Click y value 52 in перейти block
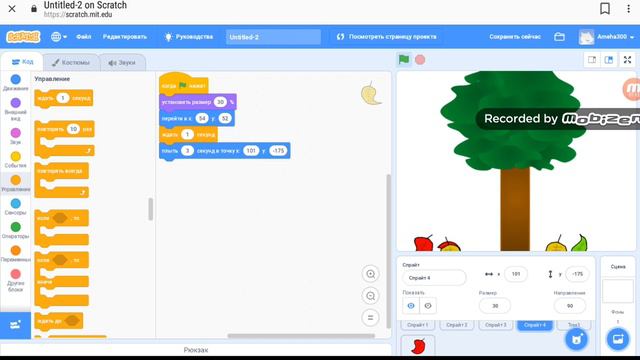 (x=225, y=118)
